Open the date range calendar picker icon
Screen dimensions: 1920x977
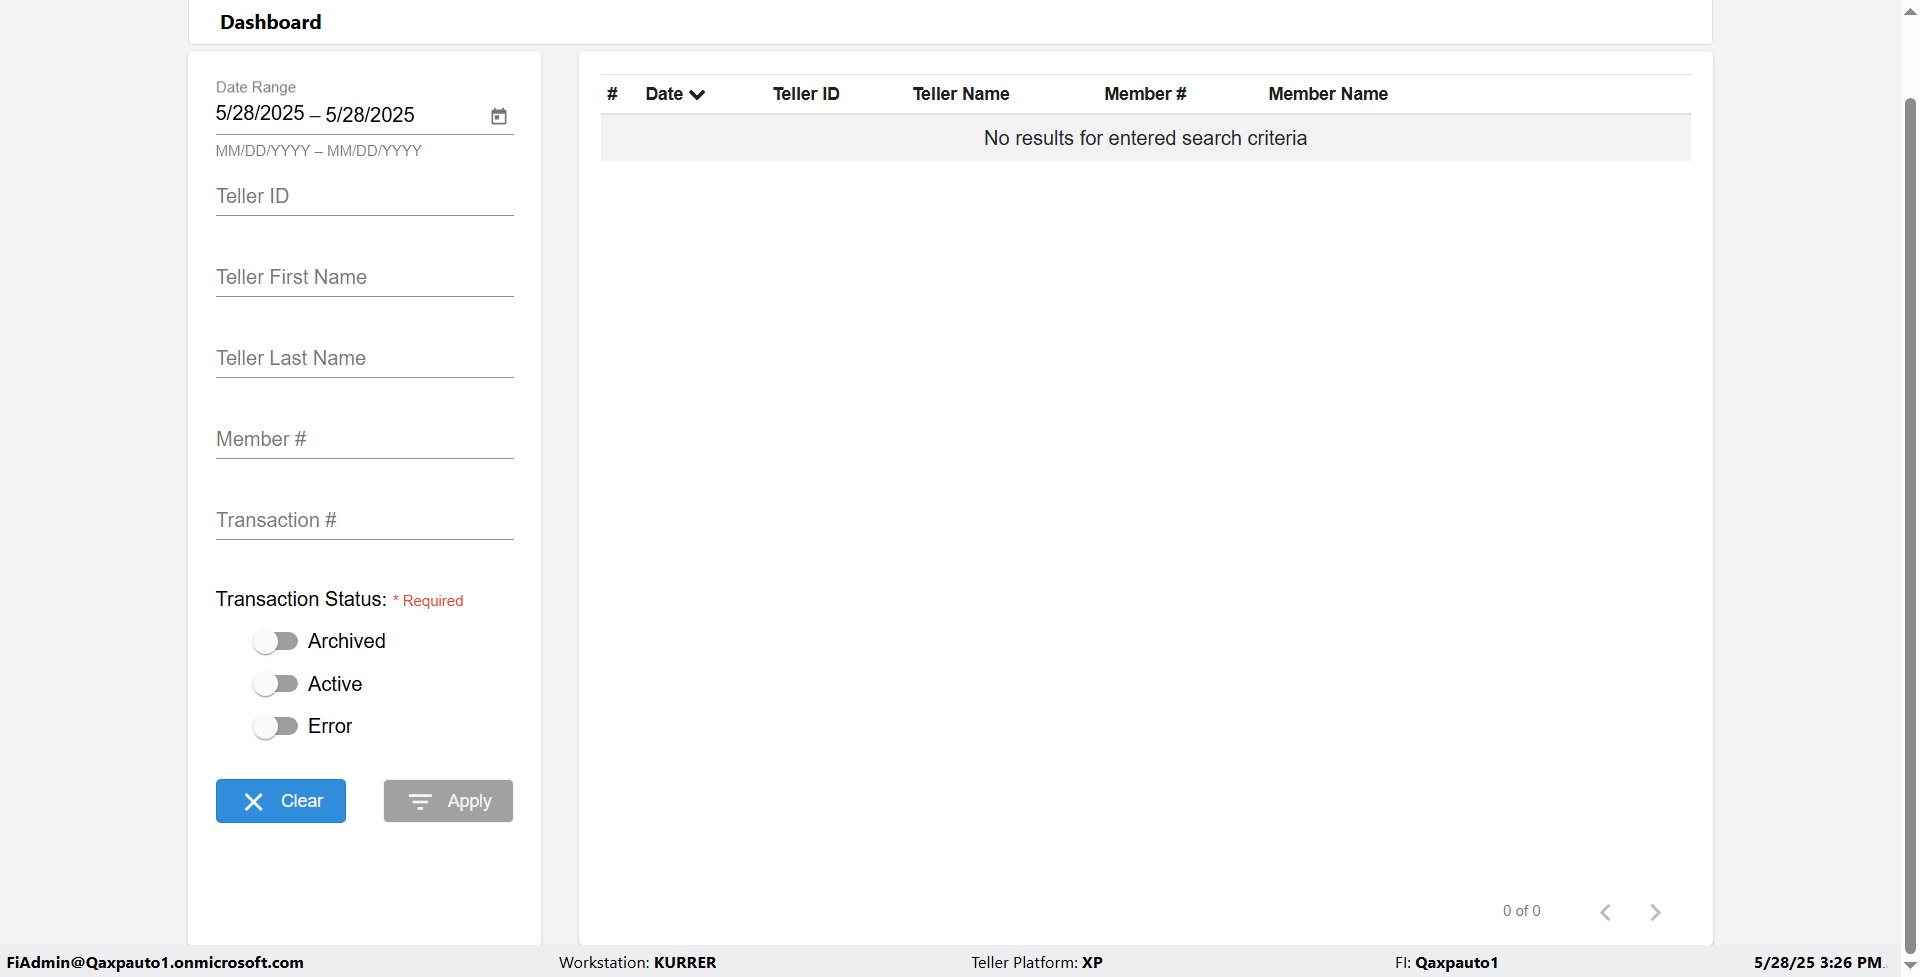tap(499, 116)
